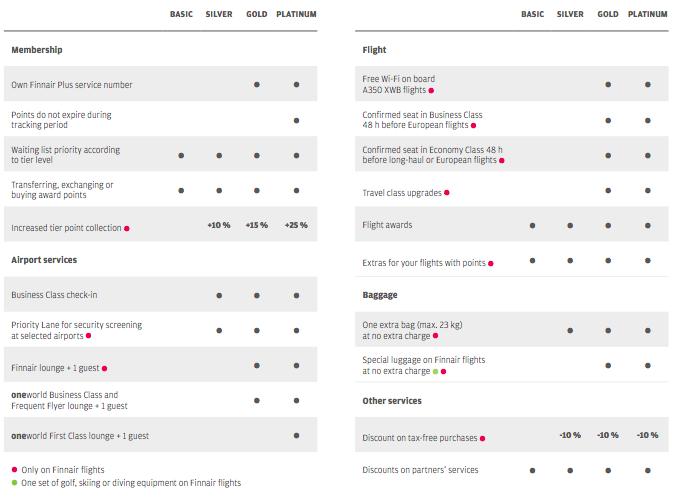Click the Extras for your flights with points row

pyautogui.click(x=512, y=261)
